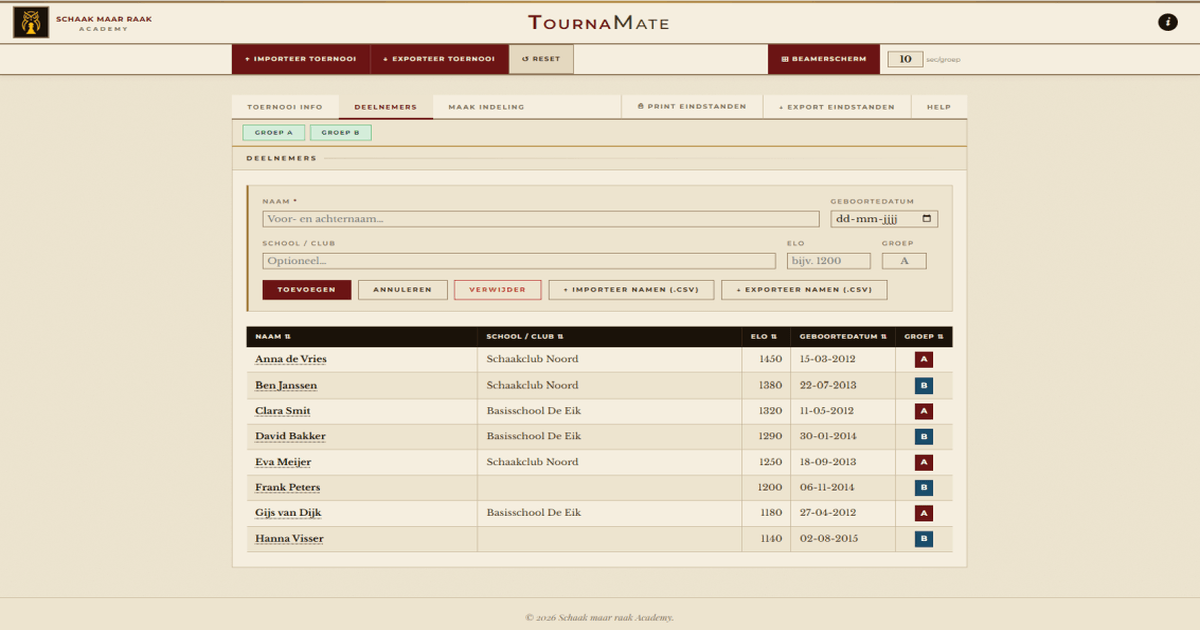Click Print Eindstanden
This screenshot has height=630, width=1200.
[x=692, y=107]
